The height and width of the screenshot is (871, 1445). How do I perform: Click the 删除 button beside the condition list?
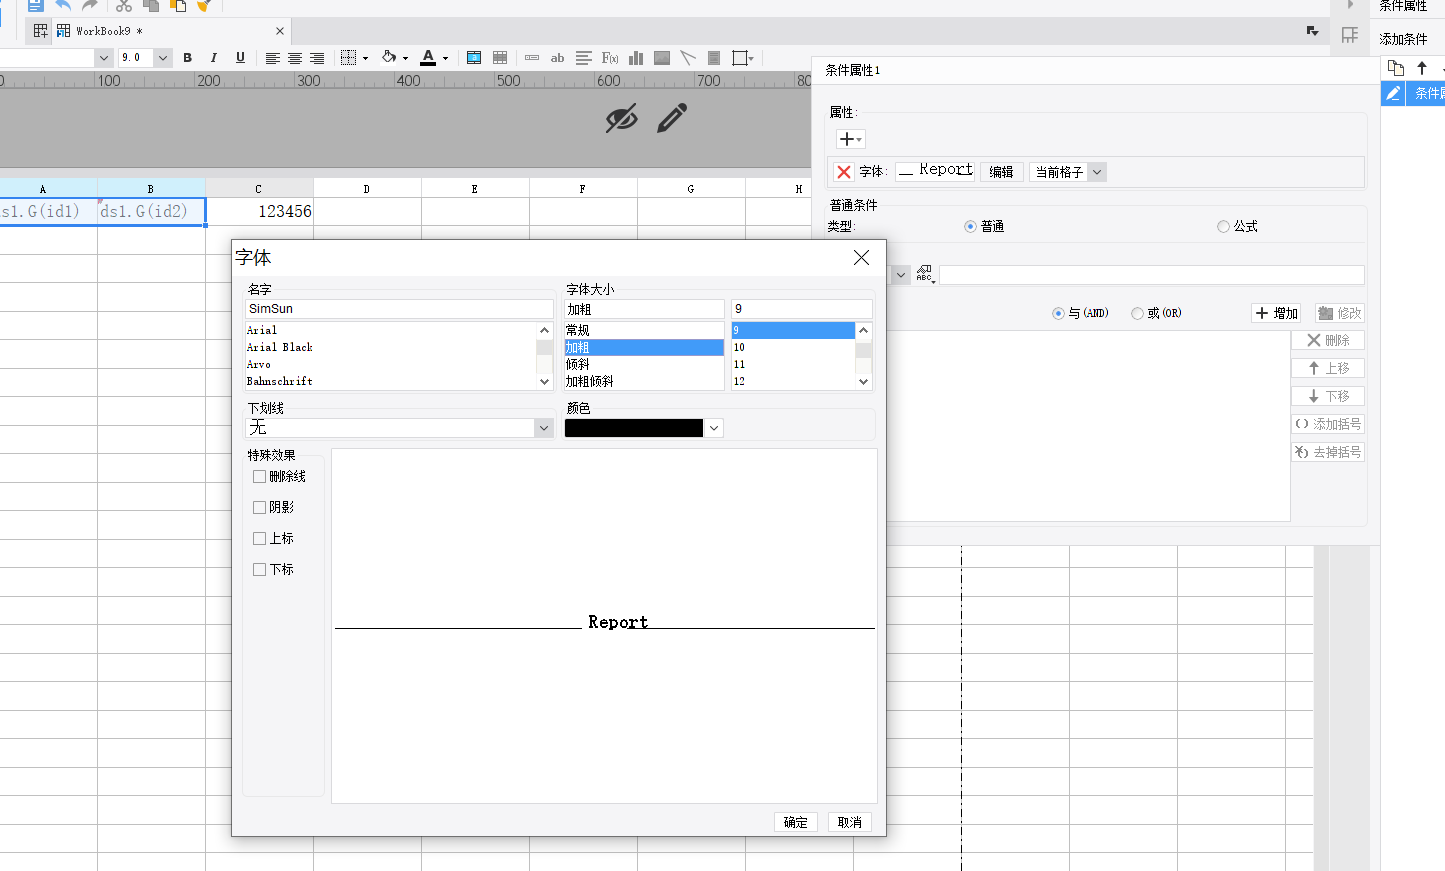click(x=1328, y=341)
